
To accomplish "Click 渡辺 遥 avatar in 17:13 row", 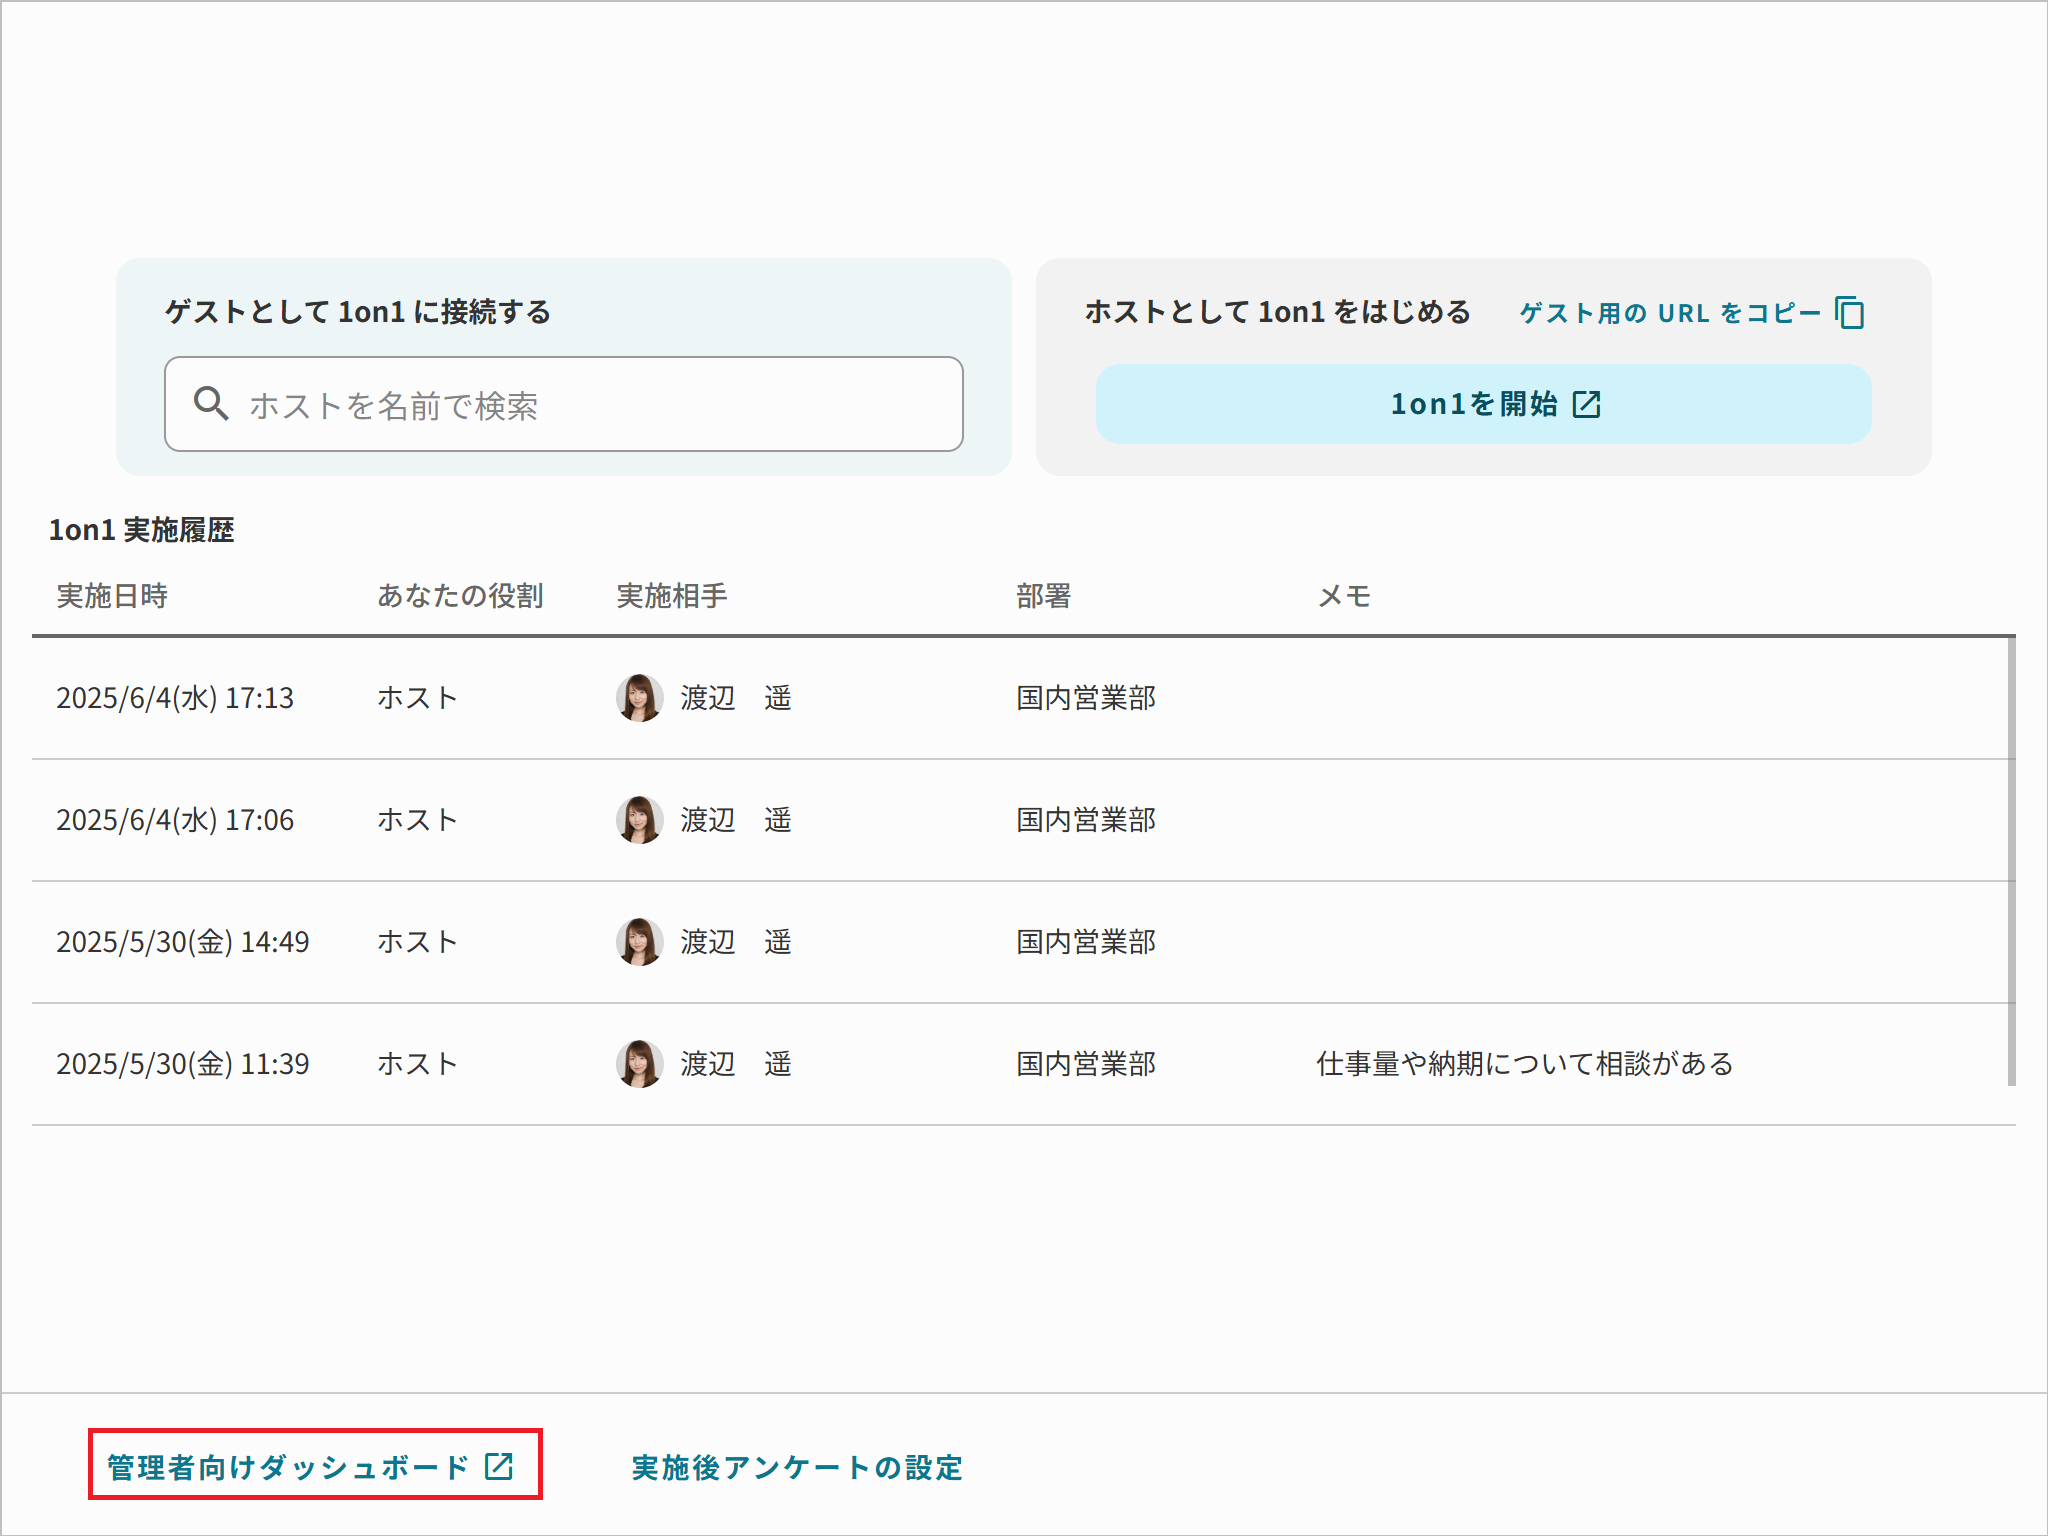I will (x=639, y=697).
